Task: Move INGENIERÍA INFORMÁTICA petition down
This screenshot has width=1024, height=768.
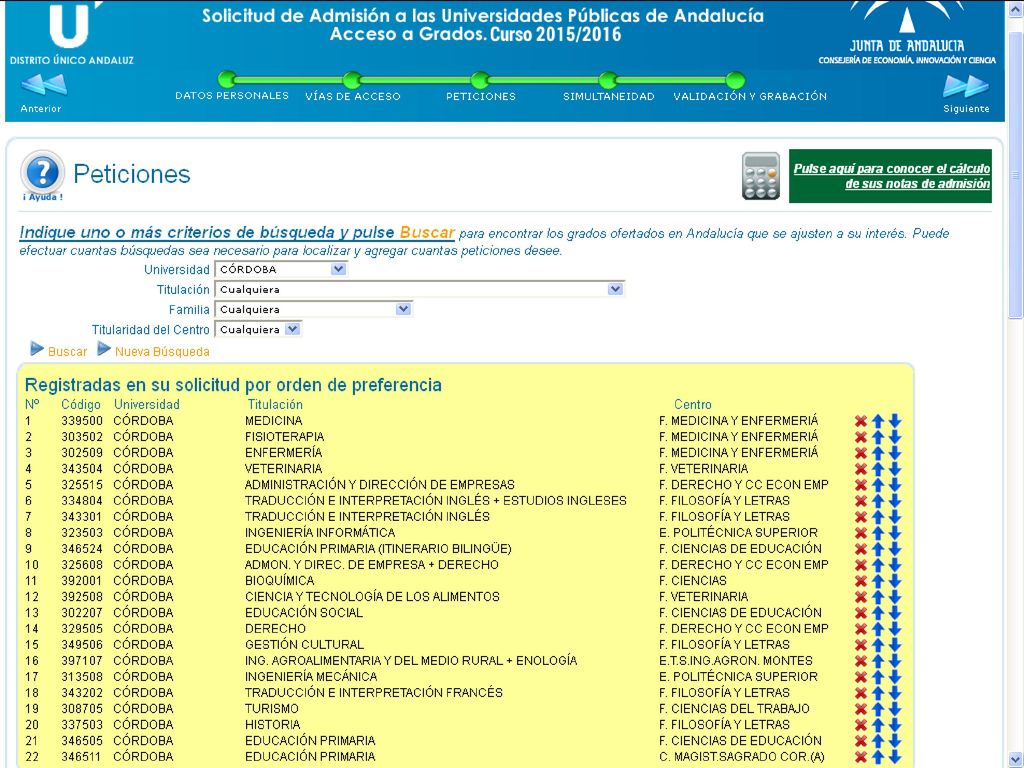Action: tap(895, 533)
